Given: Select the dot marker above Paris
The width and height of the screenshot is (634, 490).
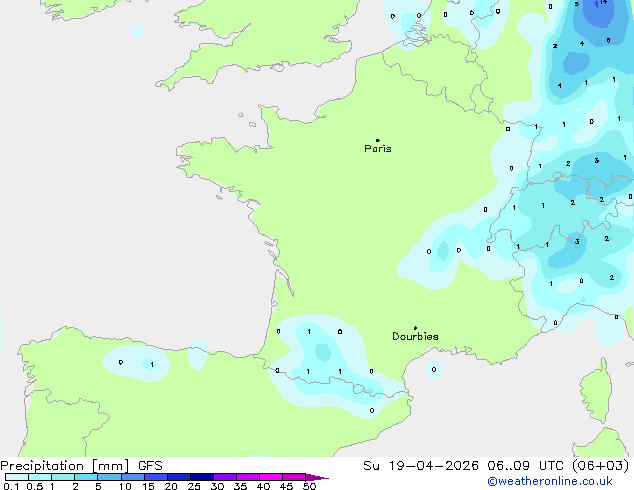Looking at the screenshot, I should pos(378,140).
